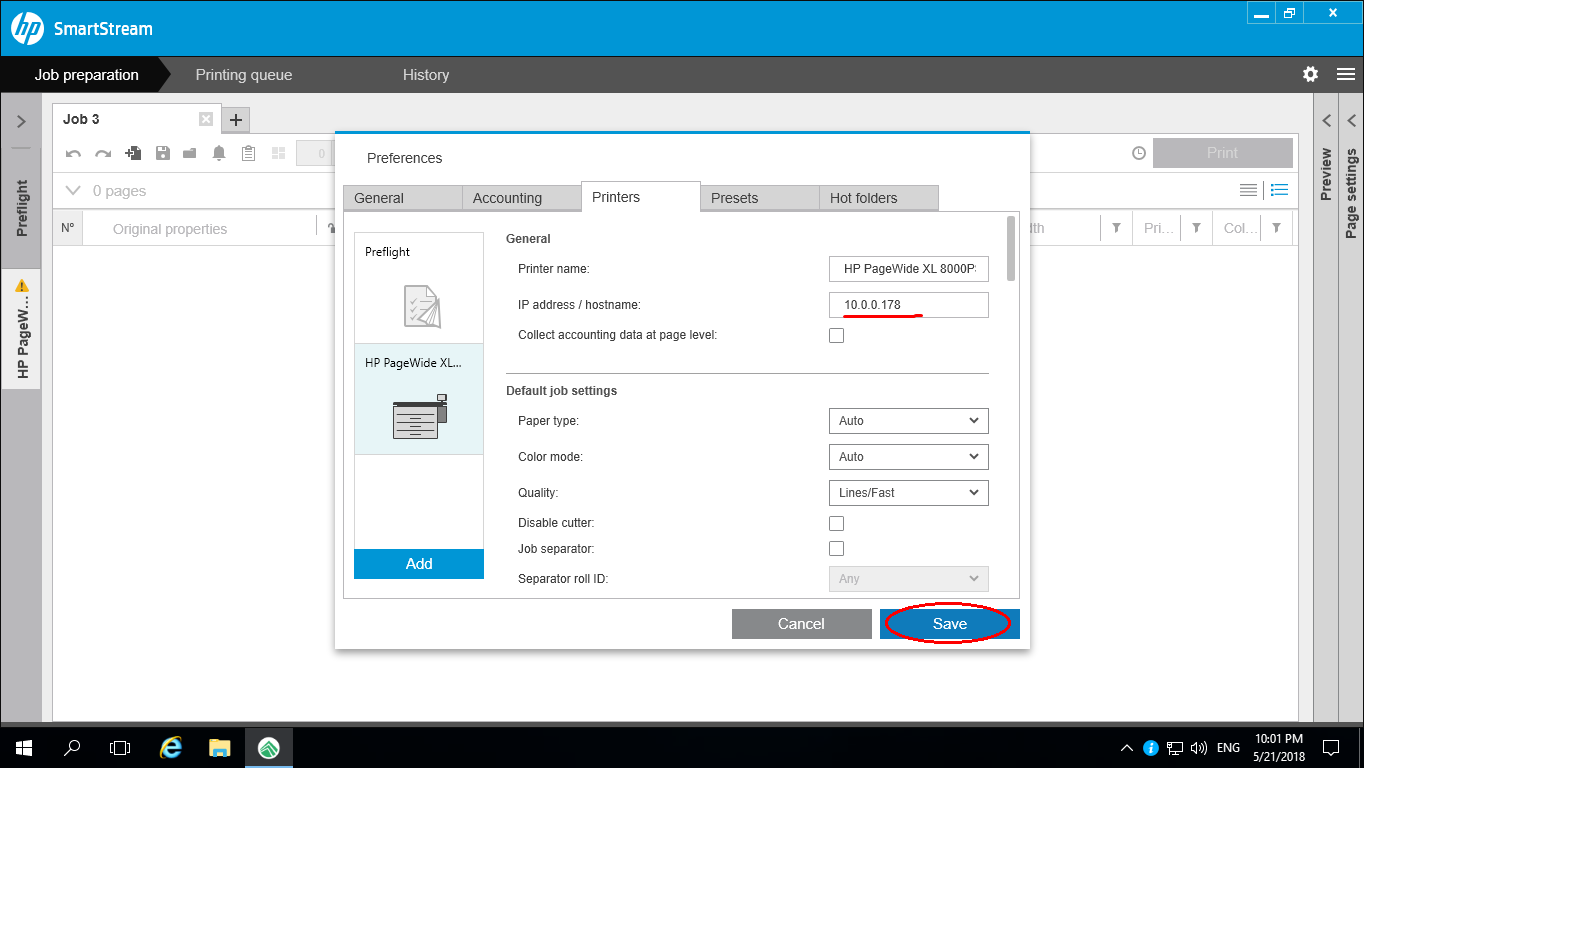
Task: Toggle the Disable cutter checkbox
Action: (x=836, y=523)
